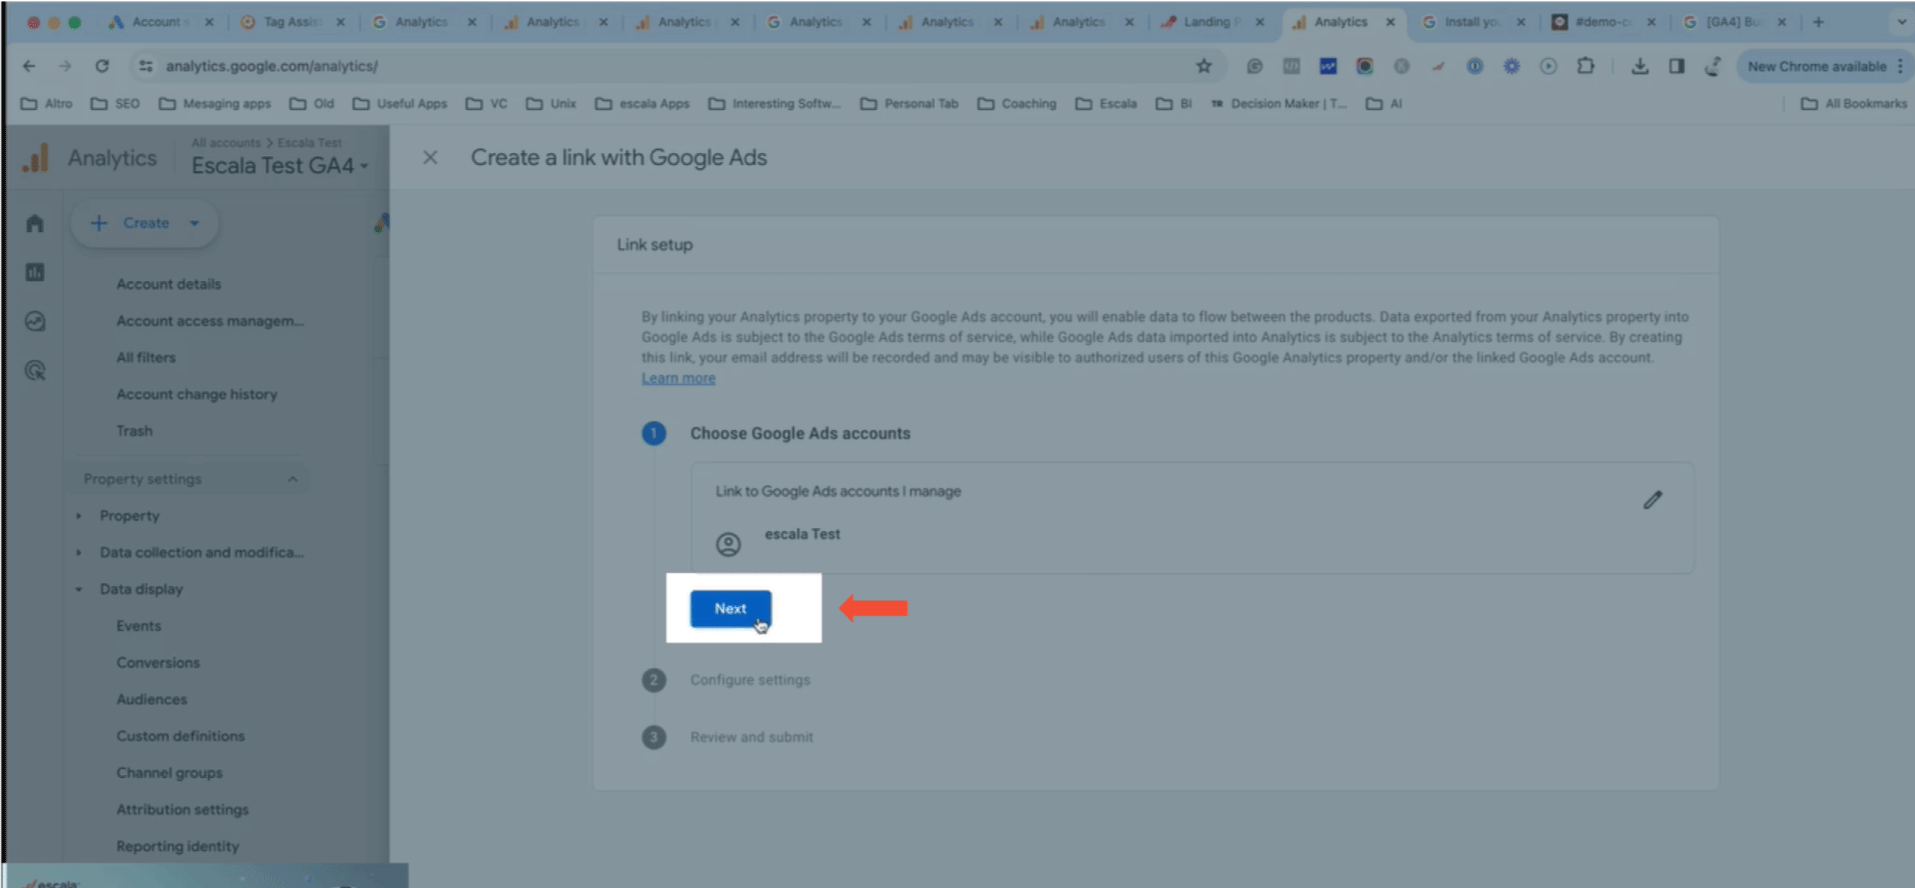Screen dimensions: 1915x888
Task: Open the Altro bookmarks folder
Action: pos(47,103)
